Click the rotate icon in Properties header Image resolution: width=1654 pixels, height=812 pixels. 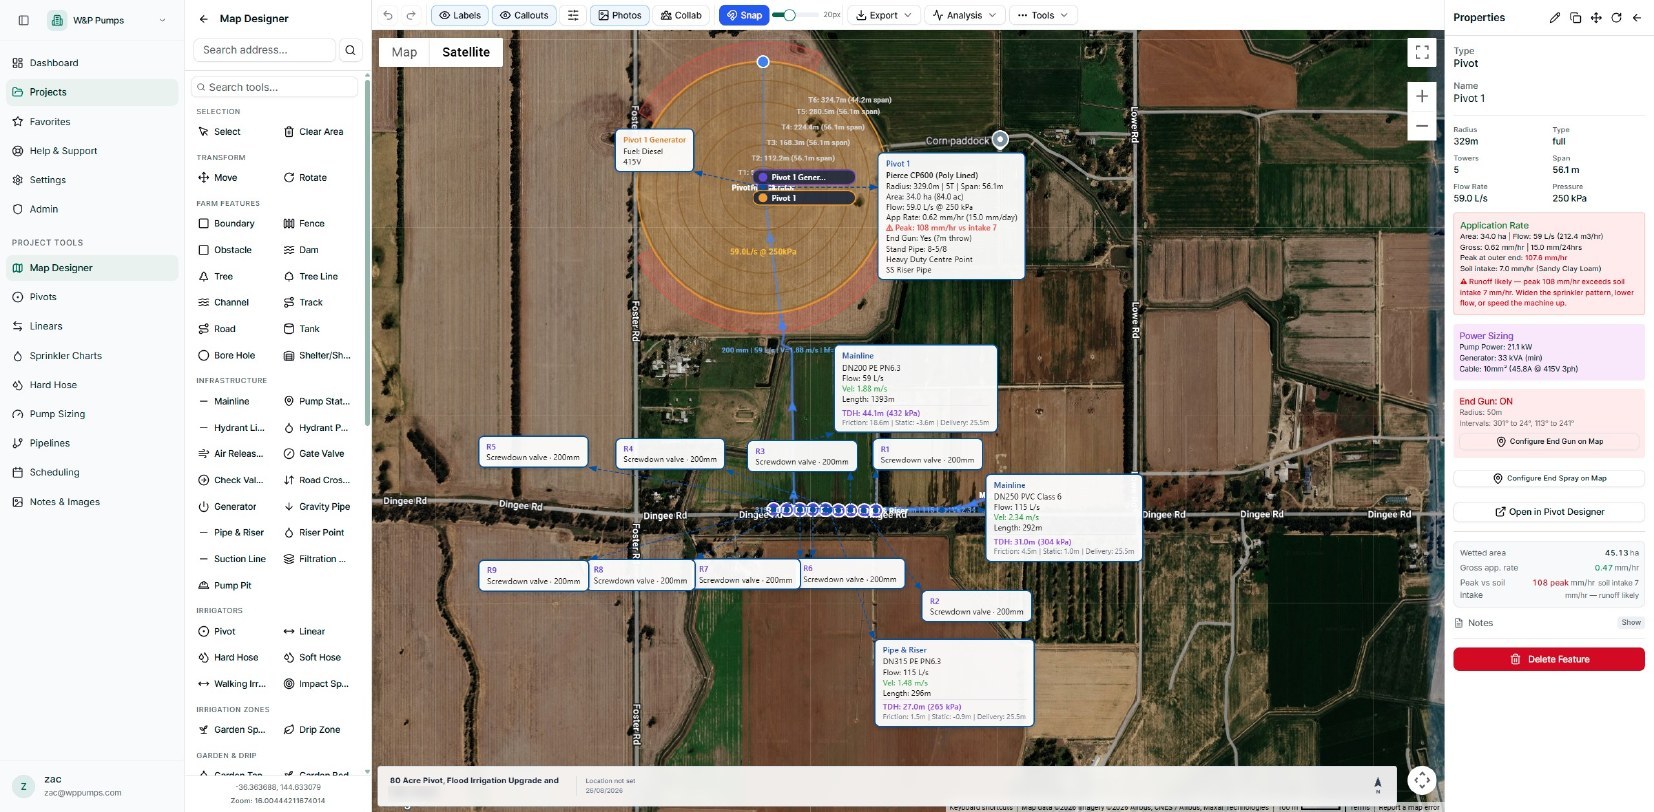(x=1616, y=17)
